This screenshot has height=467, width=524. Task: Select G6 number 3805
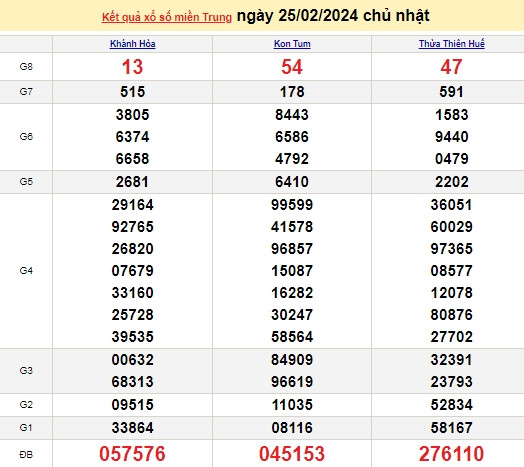[x=133, y=115]
